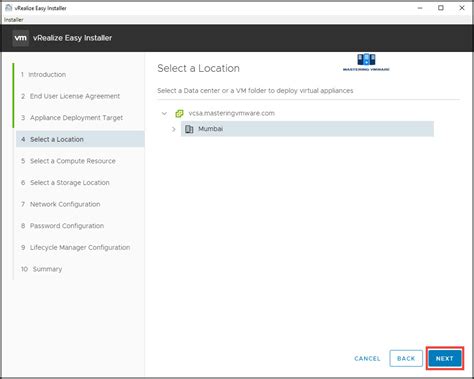
Task: Select vcsa.masteringvmware.com in the tree
Action: [x=232, y=113]
